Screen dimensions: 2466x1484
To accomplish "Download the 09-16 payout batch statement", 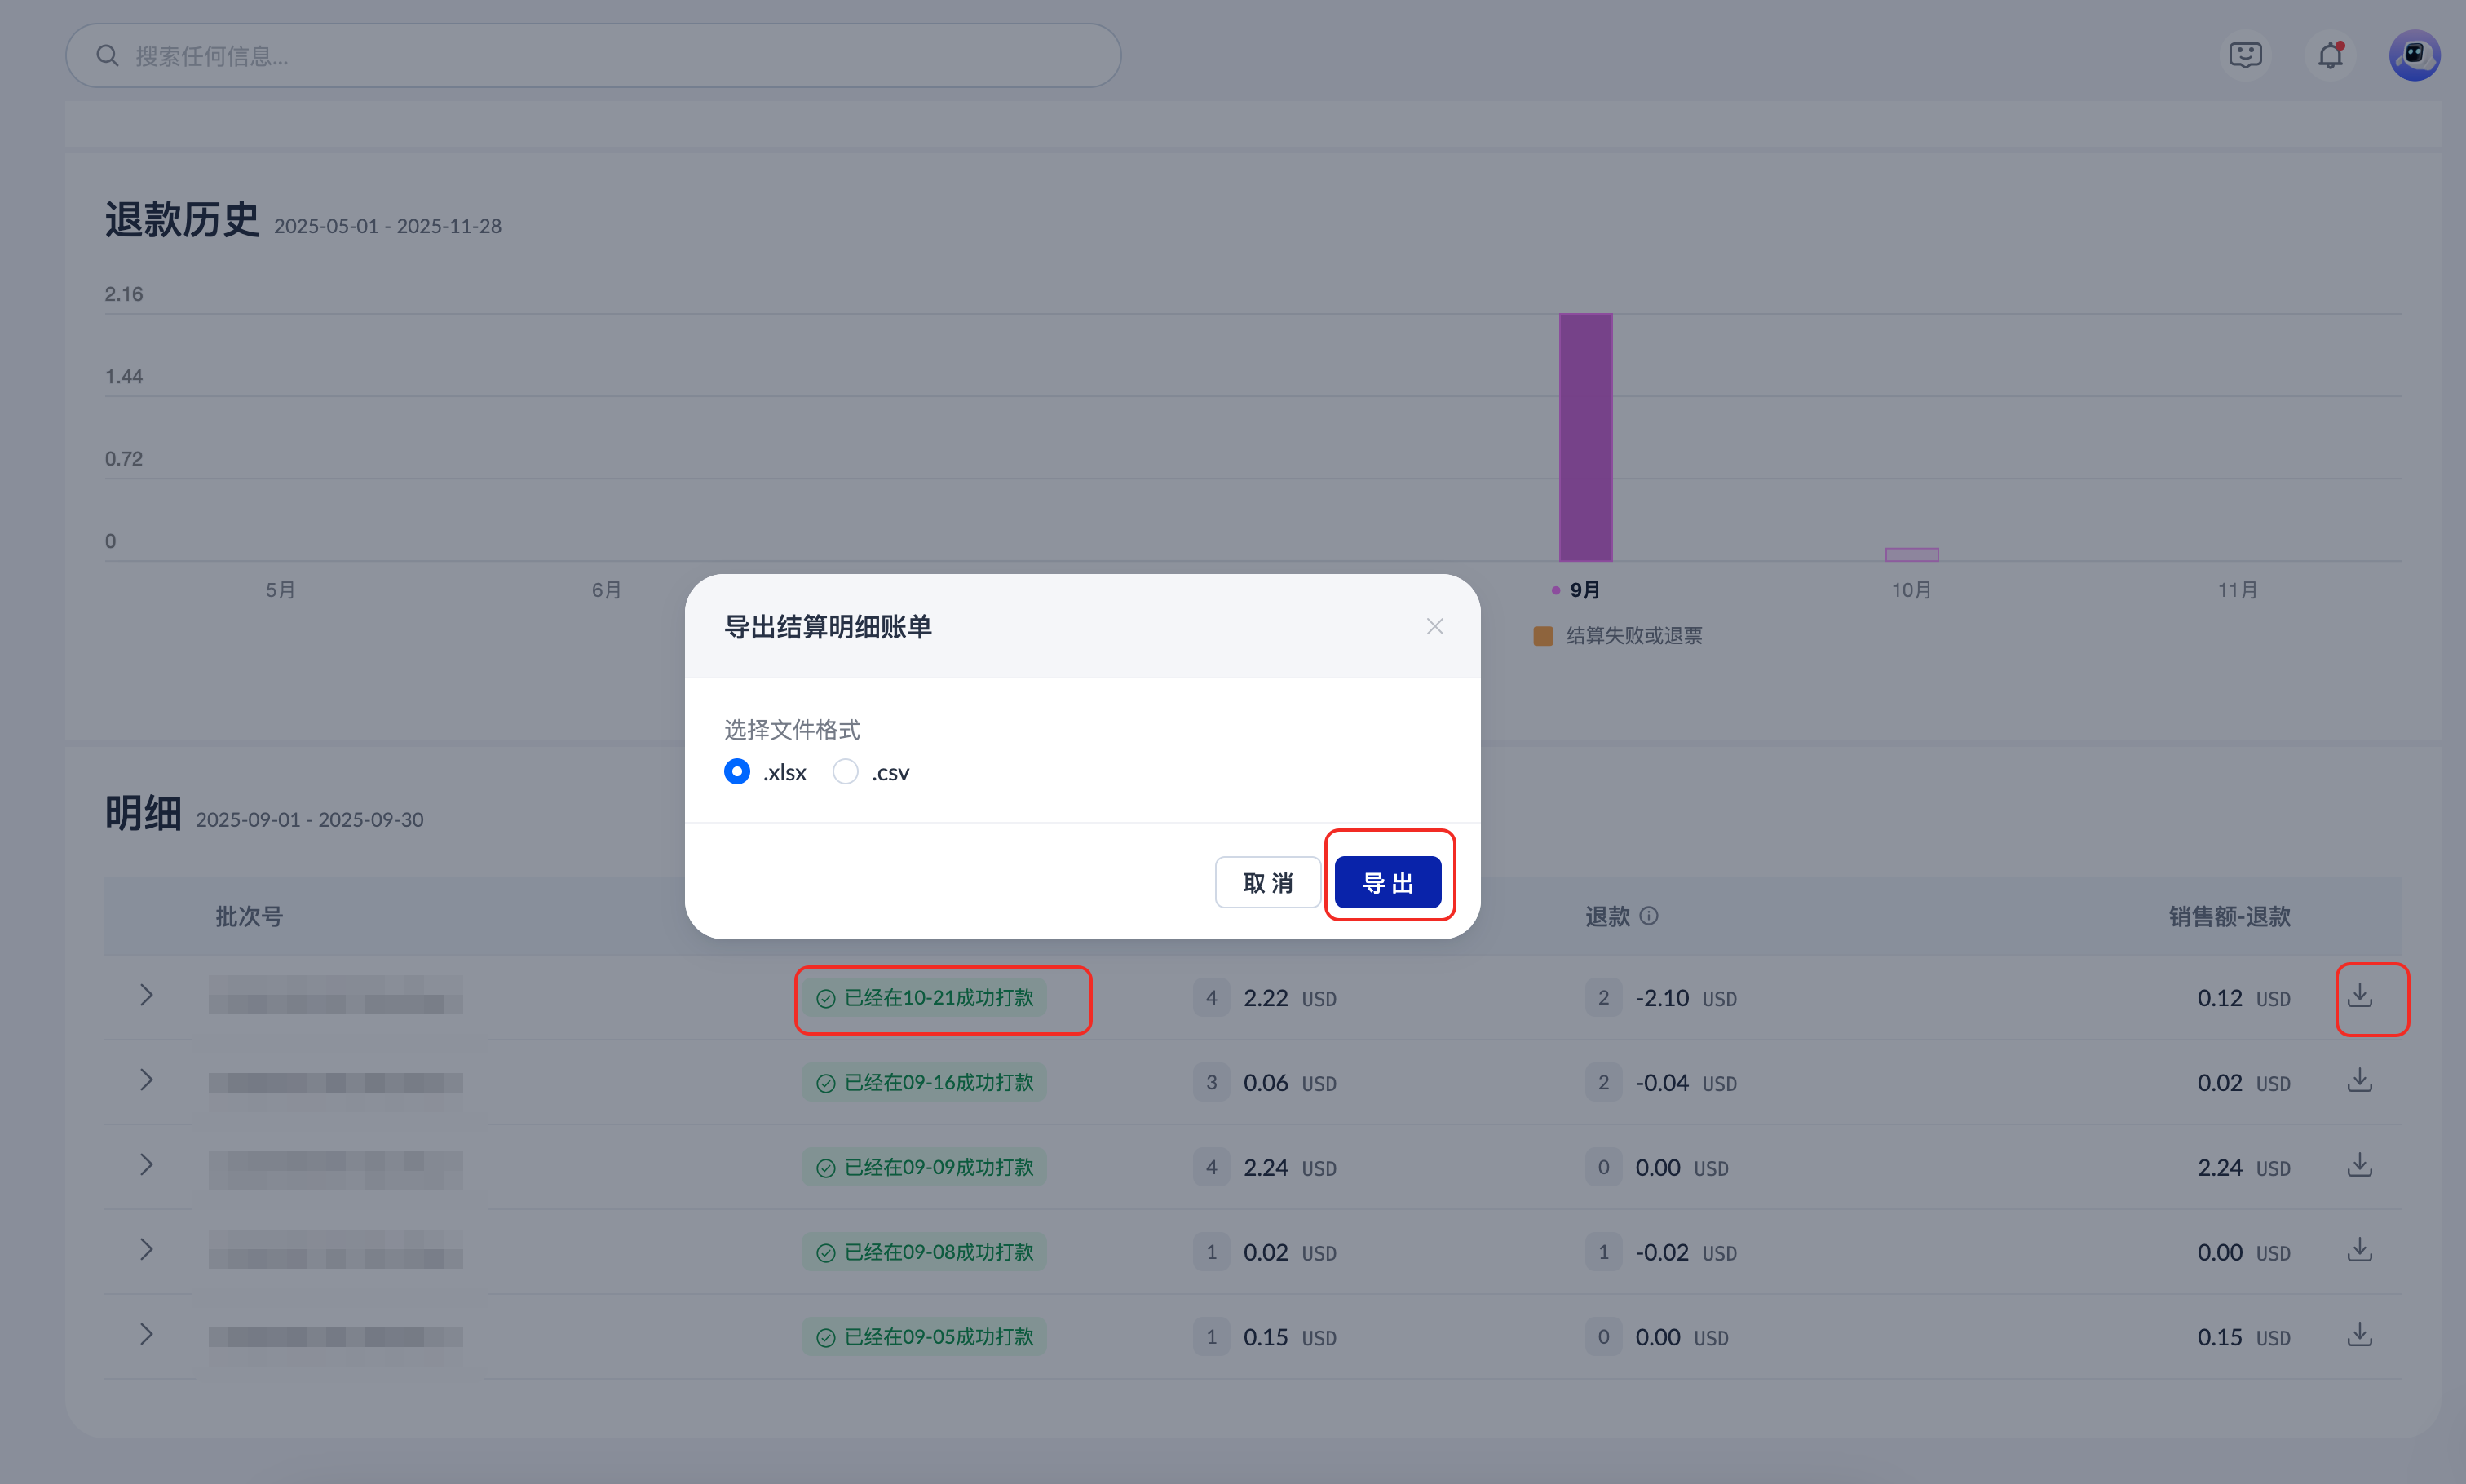I will (2360, 1081).
